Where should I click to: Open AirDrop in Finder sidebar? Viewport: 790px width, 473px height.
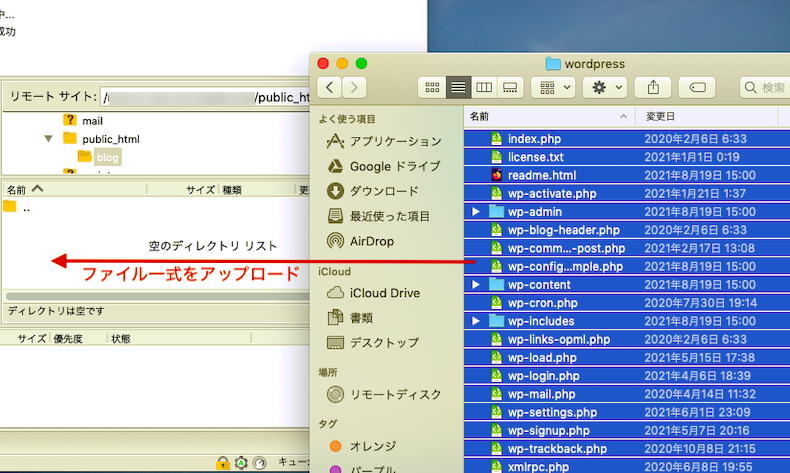(x=360, y=241)
